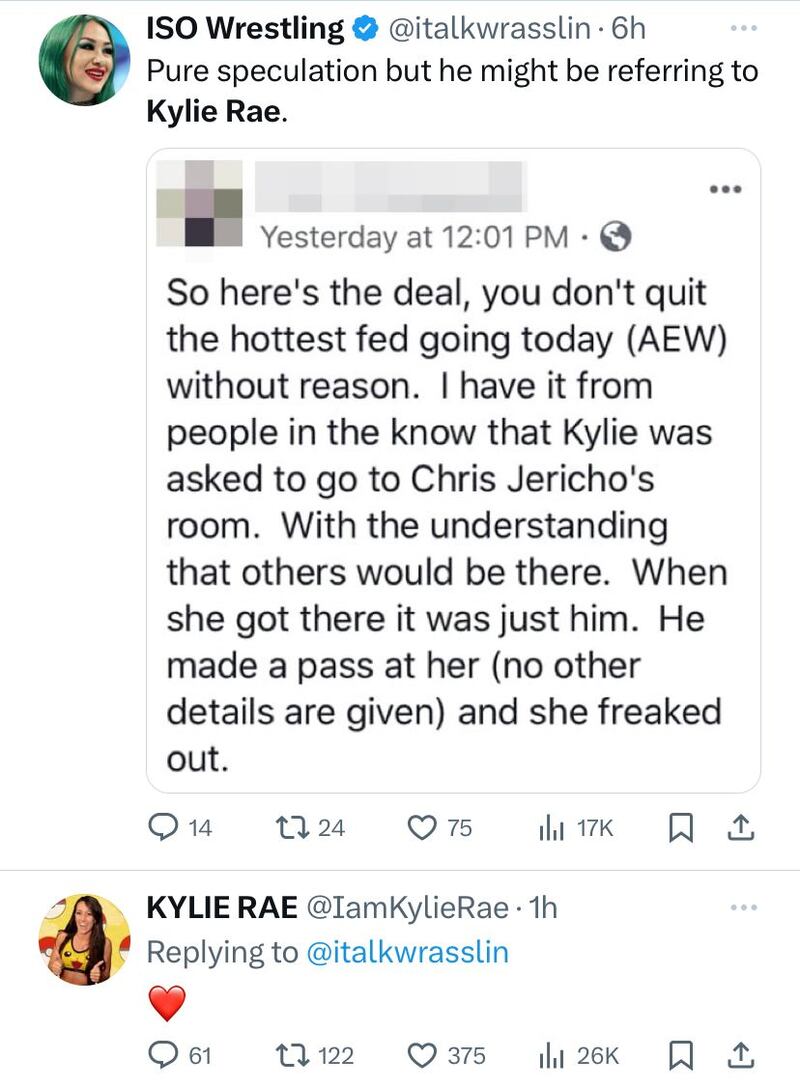Image resolution: width=800 pixels, height=1087 pixels.
Task: Reply to the ISO Wrestling tweet
Action: [x=163, y=827]
